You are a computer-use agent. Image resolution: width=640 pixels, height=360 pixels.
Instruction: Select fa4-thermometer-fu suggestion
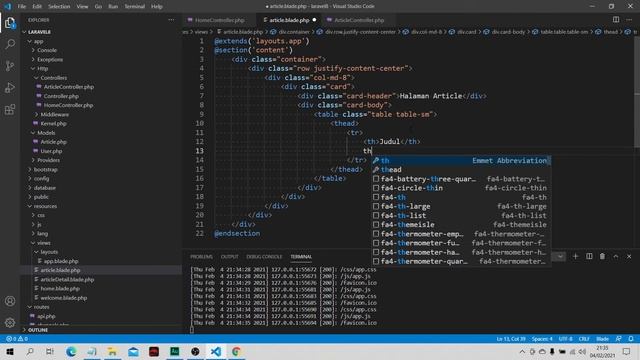pos(461,243)
